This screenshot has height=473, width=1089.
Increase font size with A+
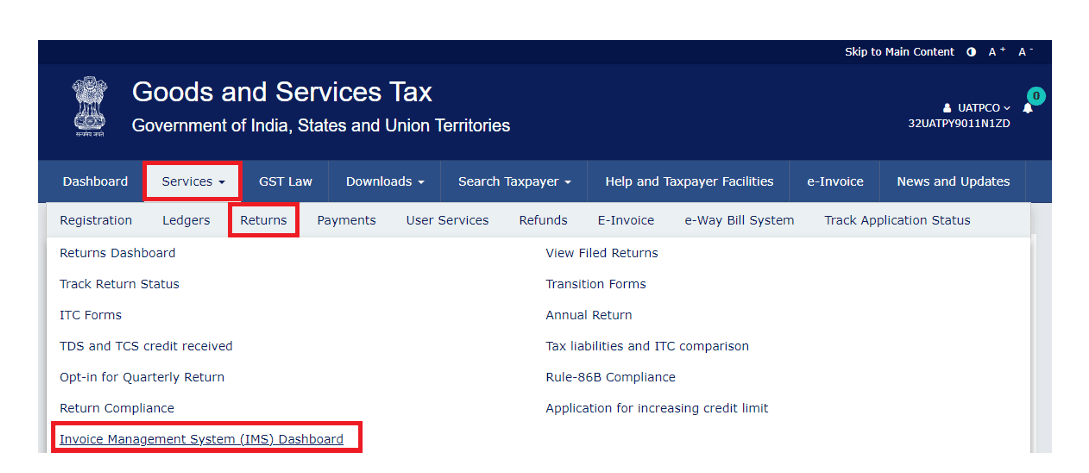[997, 52]
